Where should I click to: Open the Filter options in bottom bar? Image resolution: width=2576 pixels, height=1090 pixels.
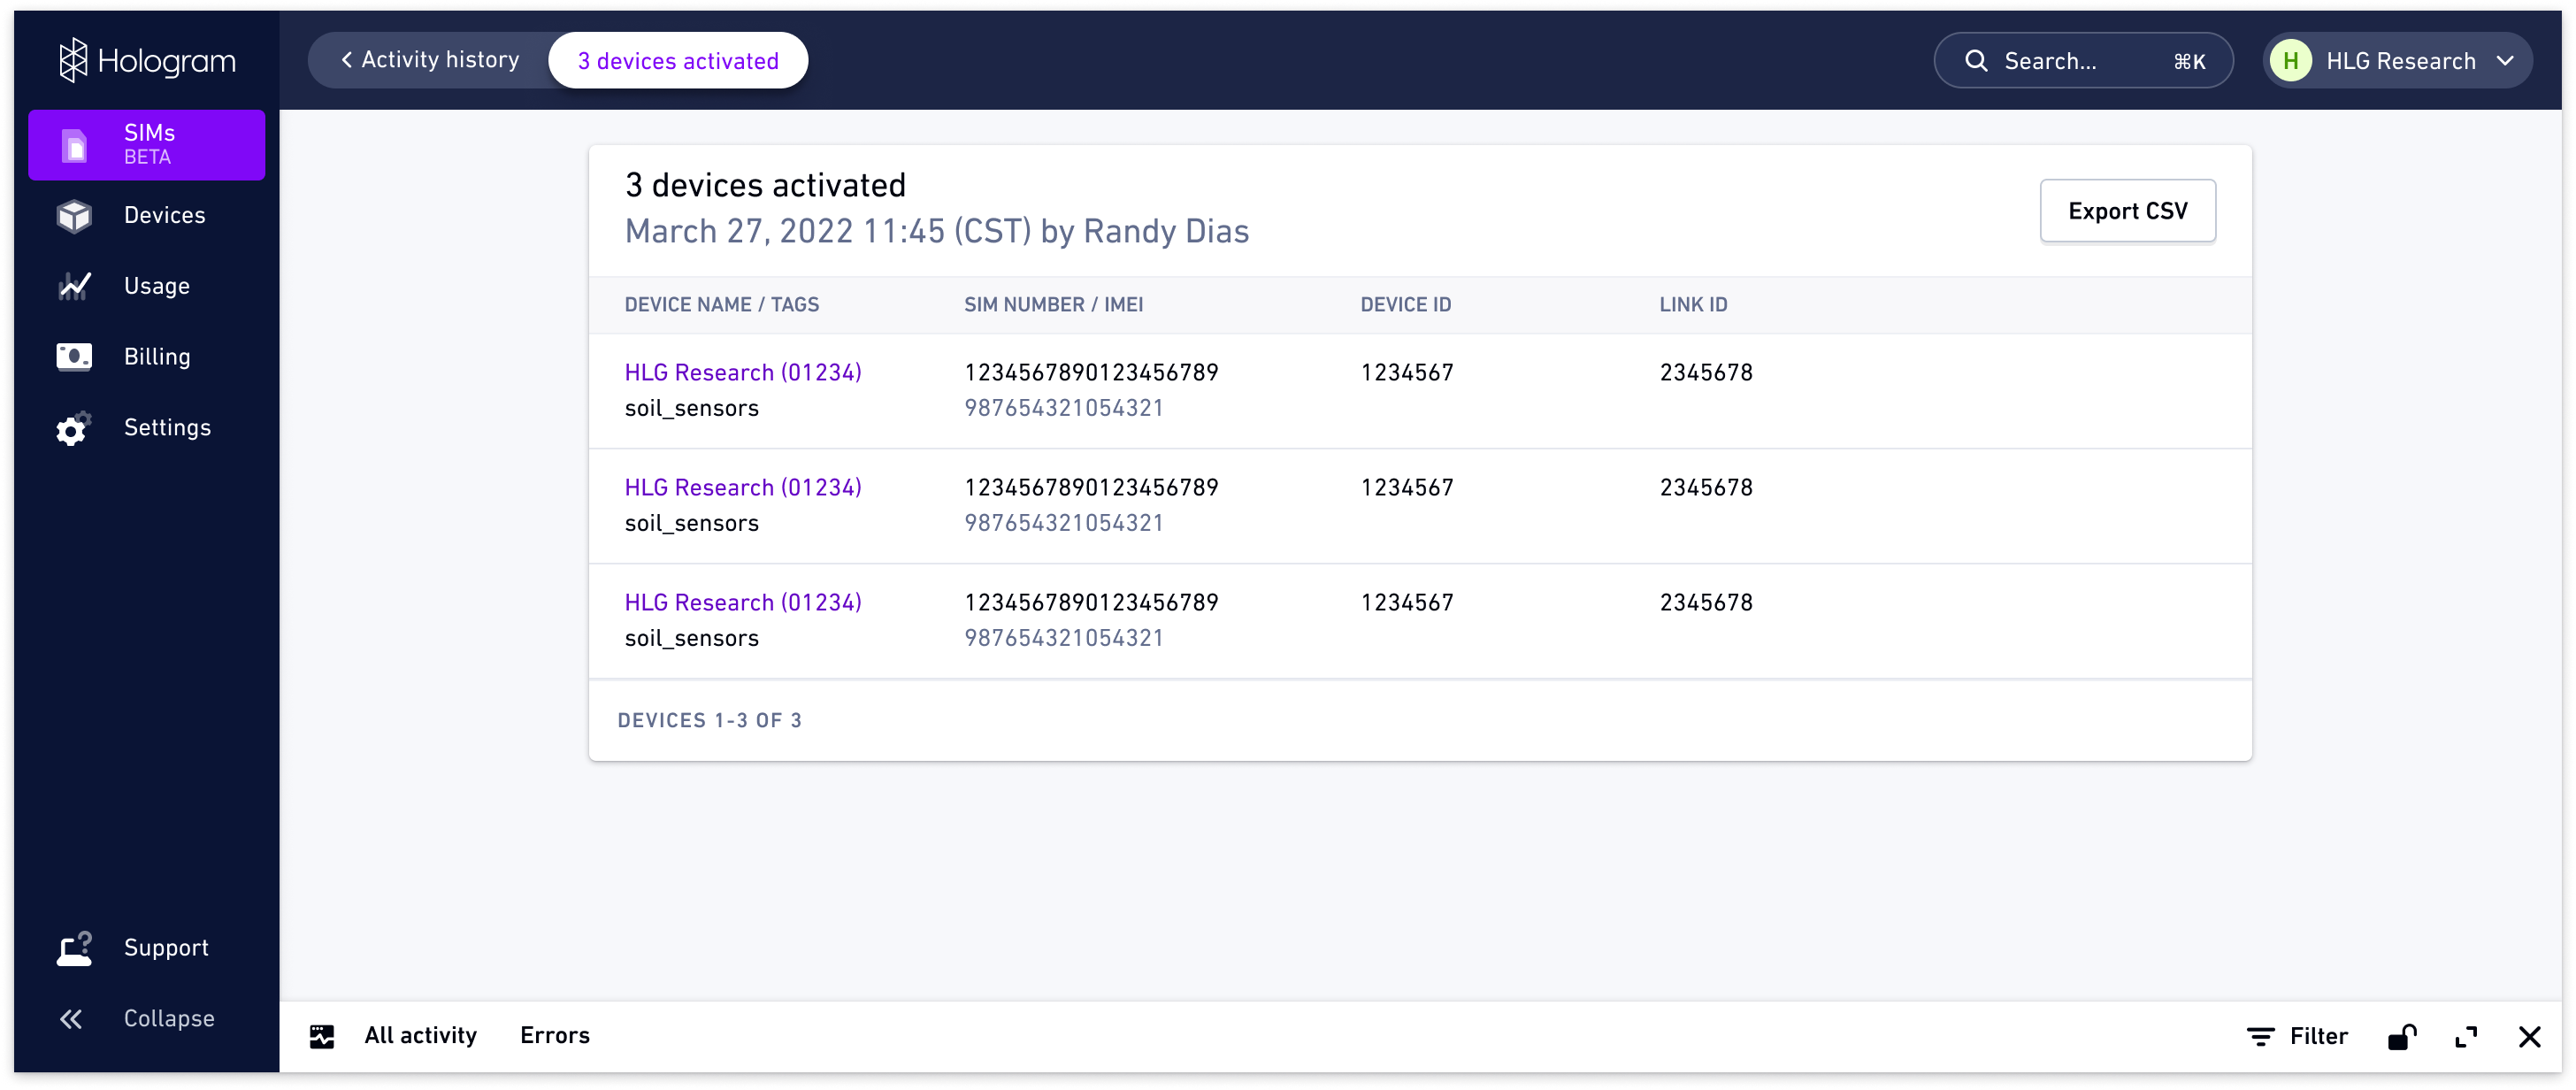tap(2297, 1035)
